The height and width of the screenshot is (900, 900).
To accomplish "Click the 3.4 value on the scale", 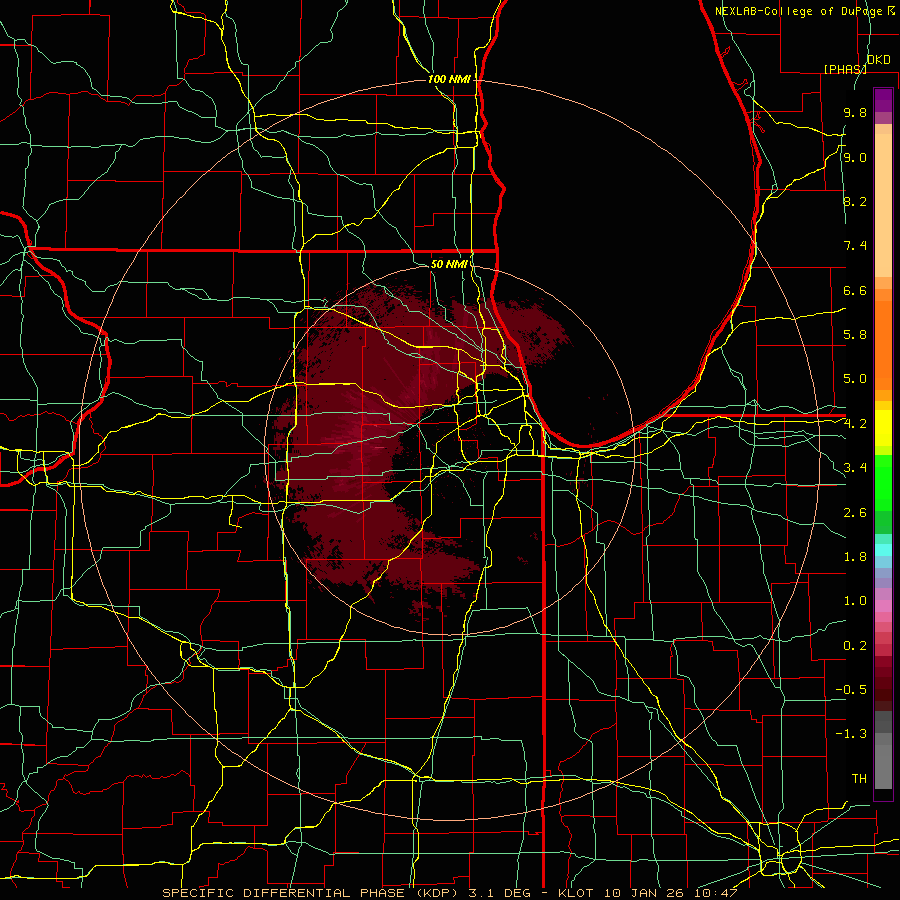I will click(x=855, y=468).
